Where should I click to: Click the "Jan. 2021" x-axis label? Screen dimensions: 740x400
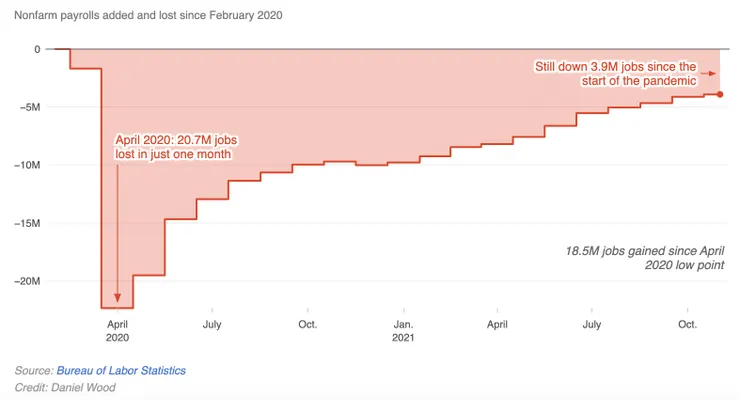tap(403, 331)
